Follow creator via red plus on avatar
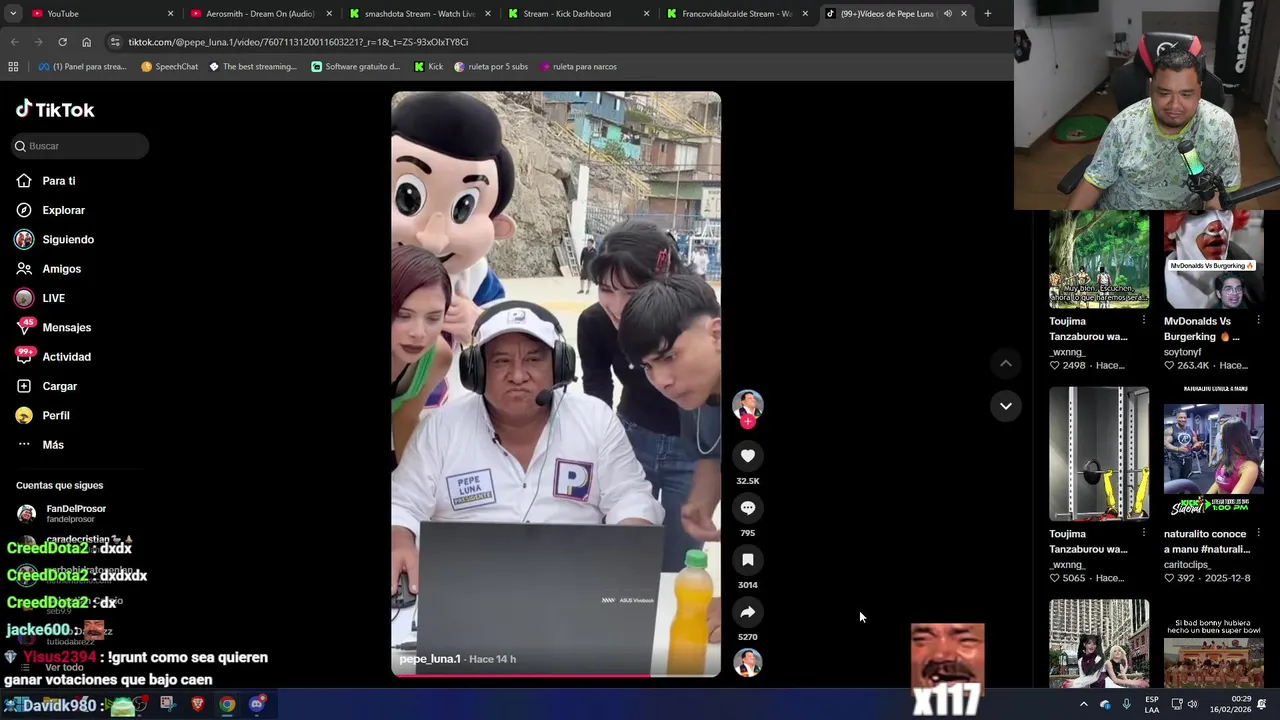Screen dimensions: 1280x720 [x=747, y=422]
